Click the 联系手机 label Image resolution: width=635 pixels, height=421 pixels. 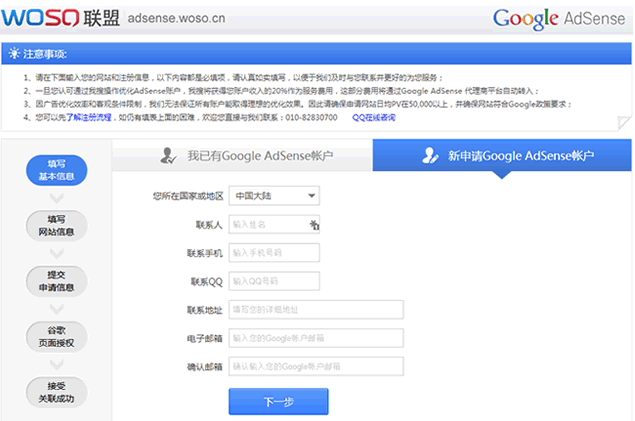point(205,253)
